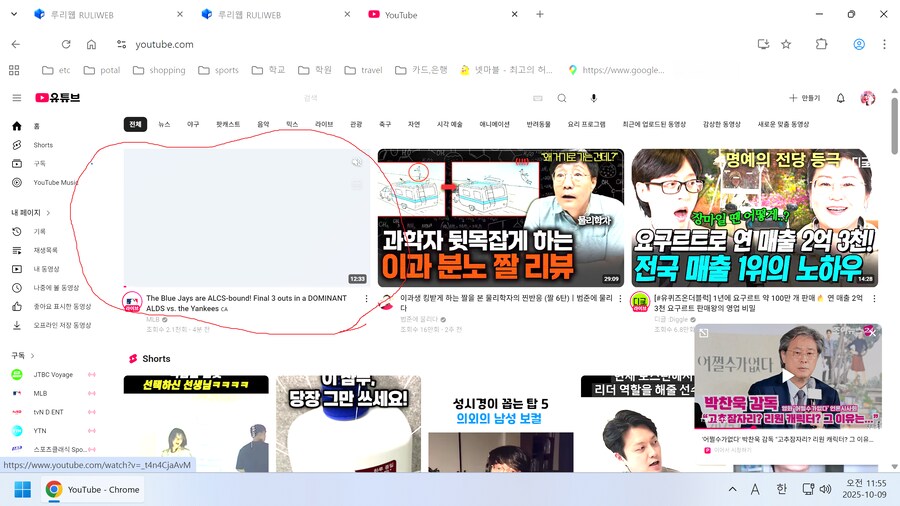The width and height of the screenshot is (900, 506).
Task: Unmute the Blue Jays video preview
Action: pos(356,162)
